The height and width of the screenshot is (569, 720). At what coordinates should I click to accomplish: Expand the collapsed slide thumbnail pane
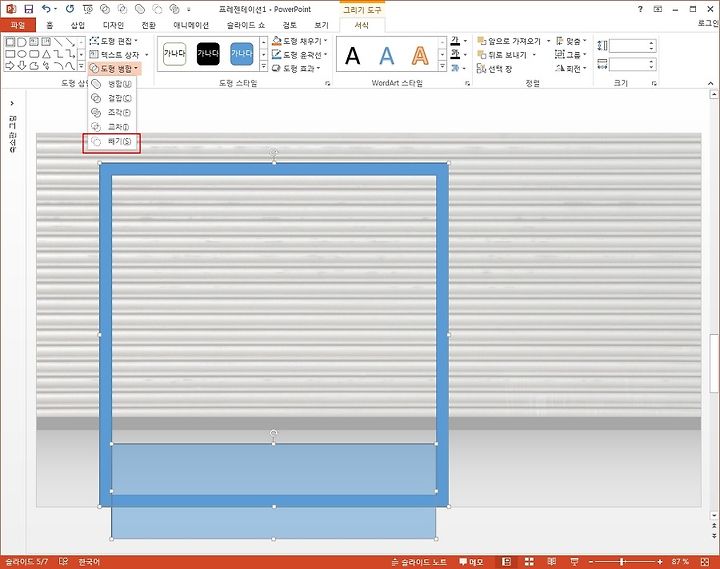tap(12, 103)
